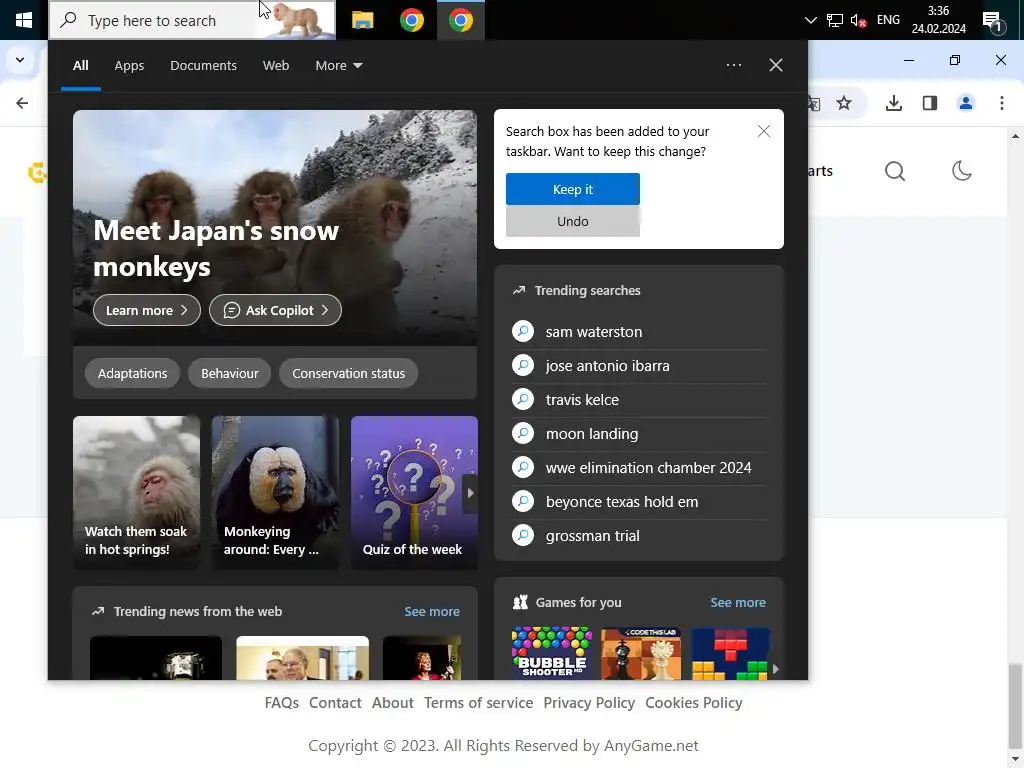Select the Behaviour chip

[229, 374]
